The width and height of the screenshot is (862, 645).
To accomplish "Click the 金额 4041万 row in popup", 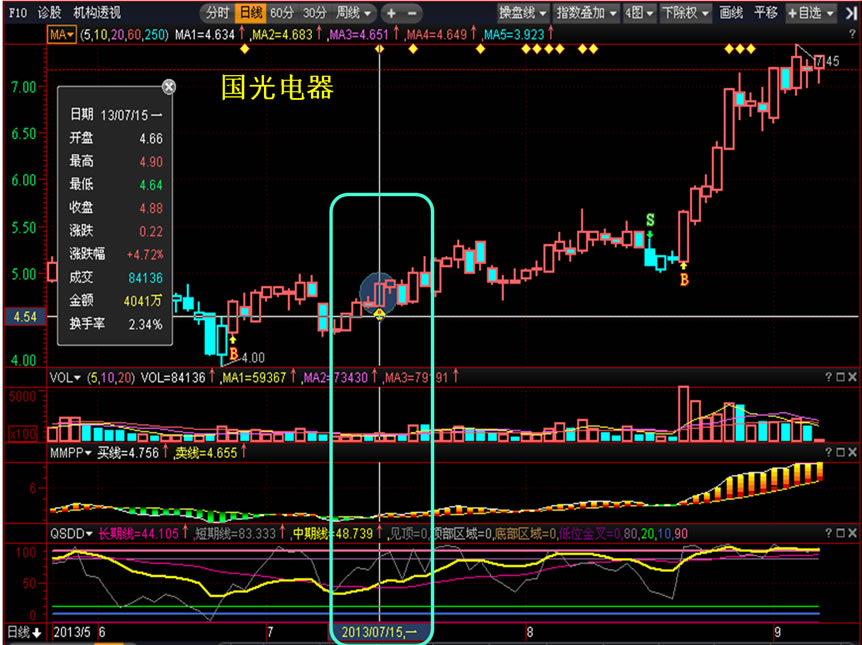I will click(x=115, y=300).
